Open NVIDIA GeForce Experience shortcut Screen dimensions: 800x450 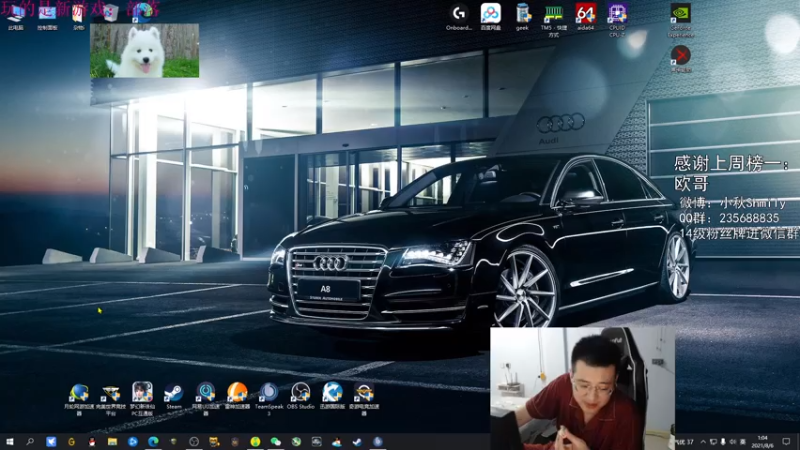click(x=681, y=20)
